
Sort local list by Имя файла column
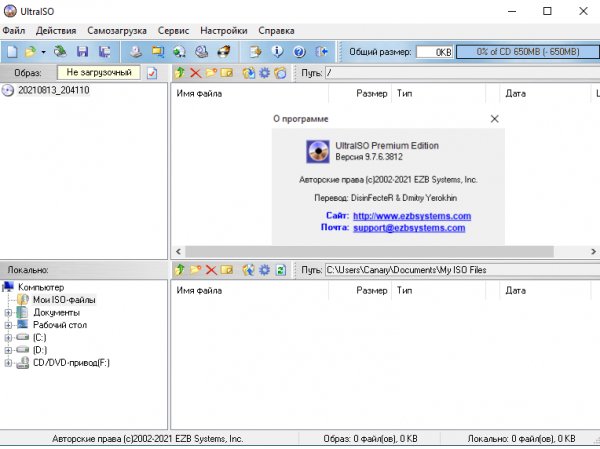250,291
